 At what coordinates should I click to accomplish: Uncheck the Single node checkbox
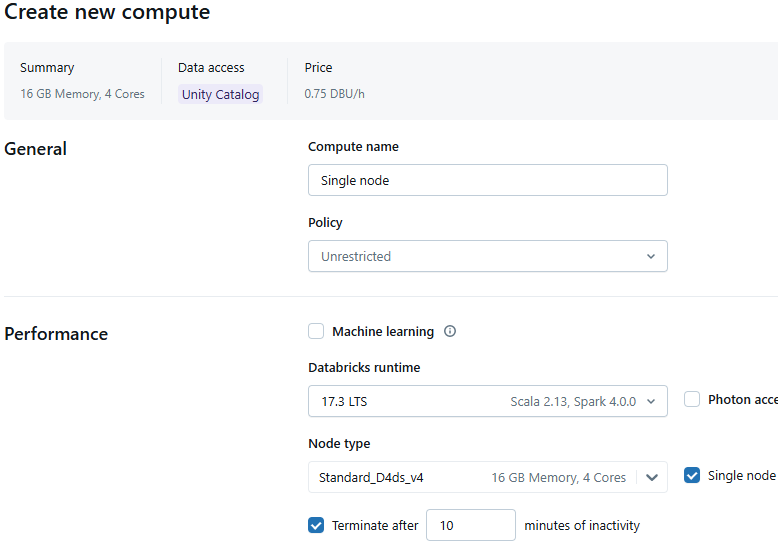coord(692,476)
